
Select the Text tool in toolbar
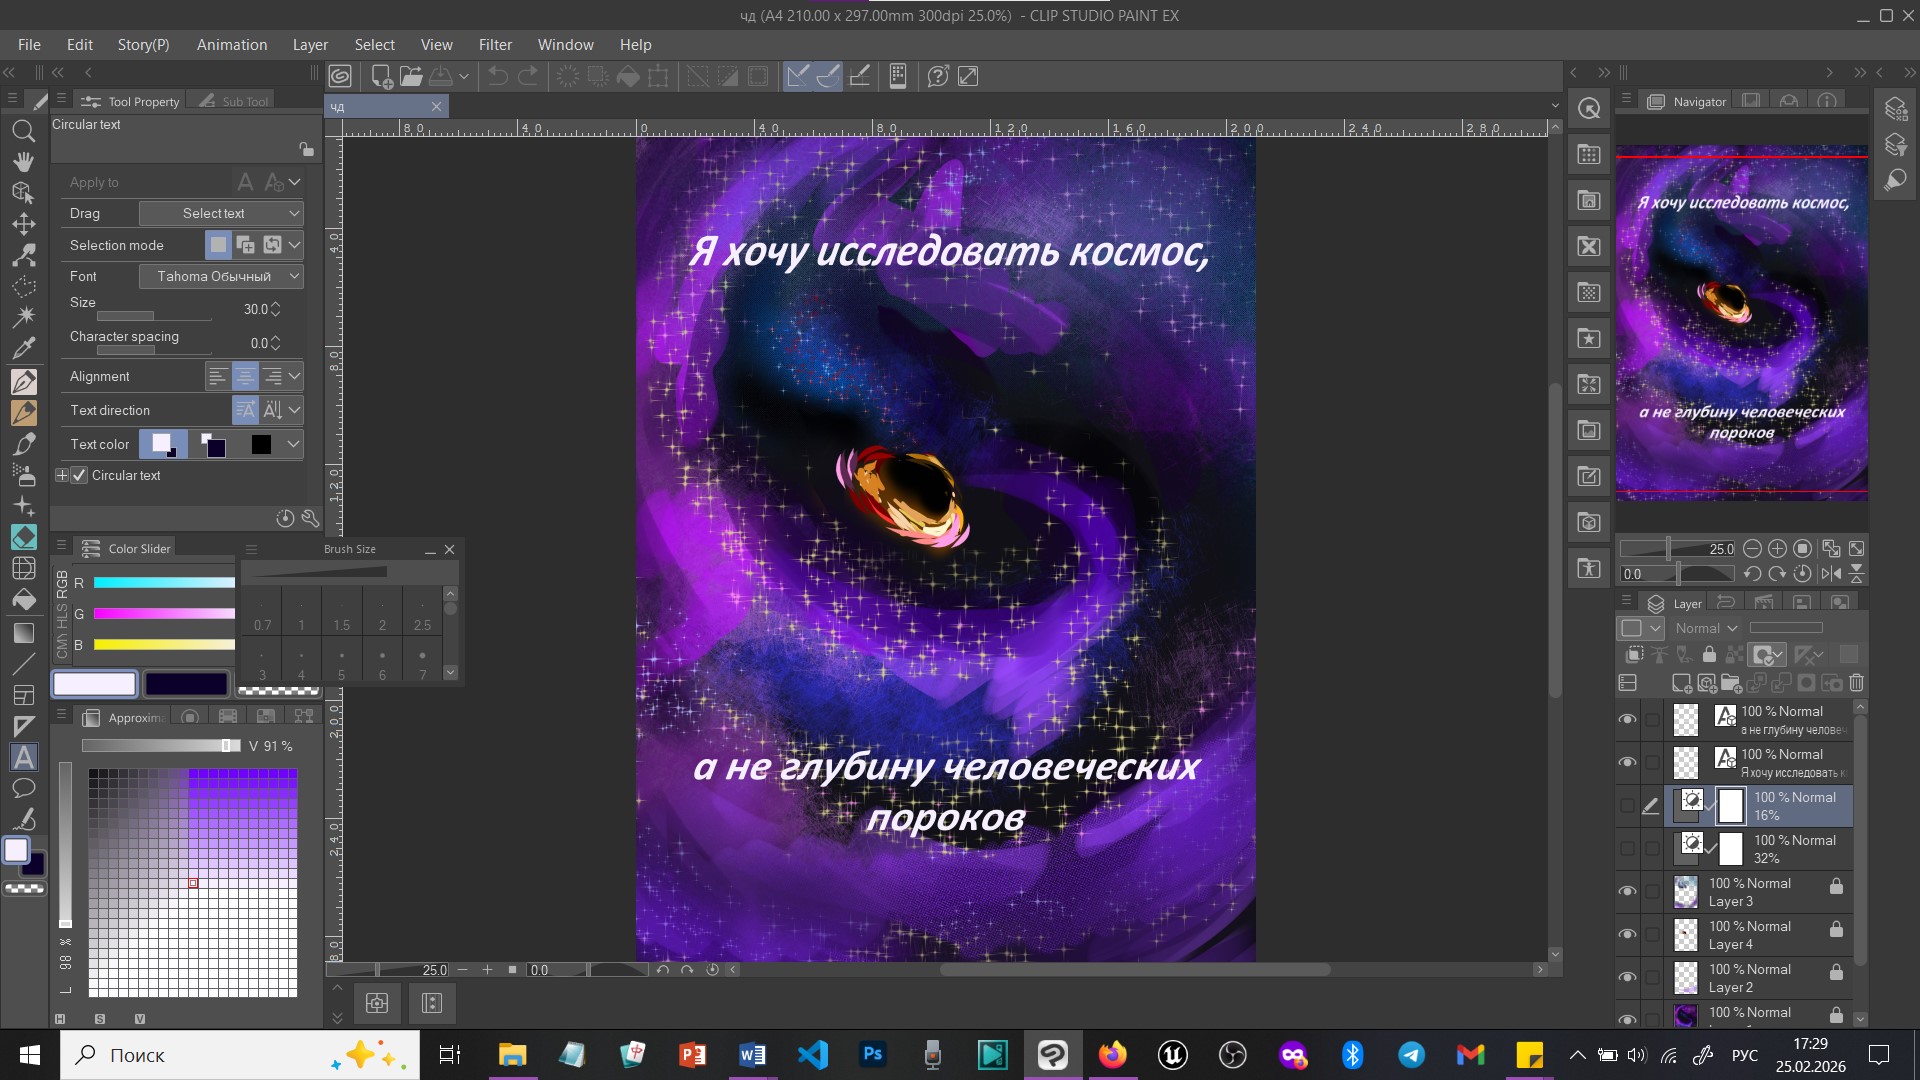click(24, 757)
